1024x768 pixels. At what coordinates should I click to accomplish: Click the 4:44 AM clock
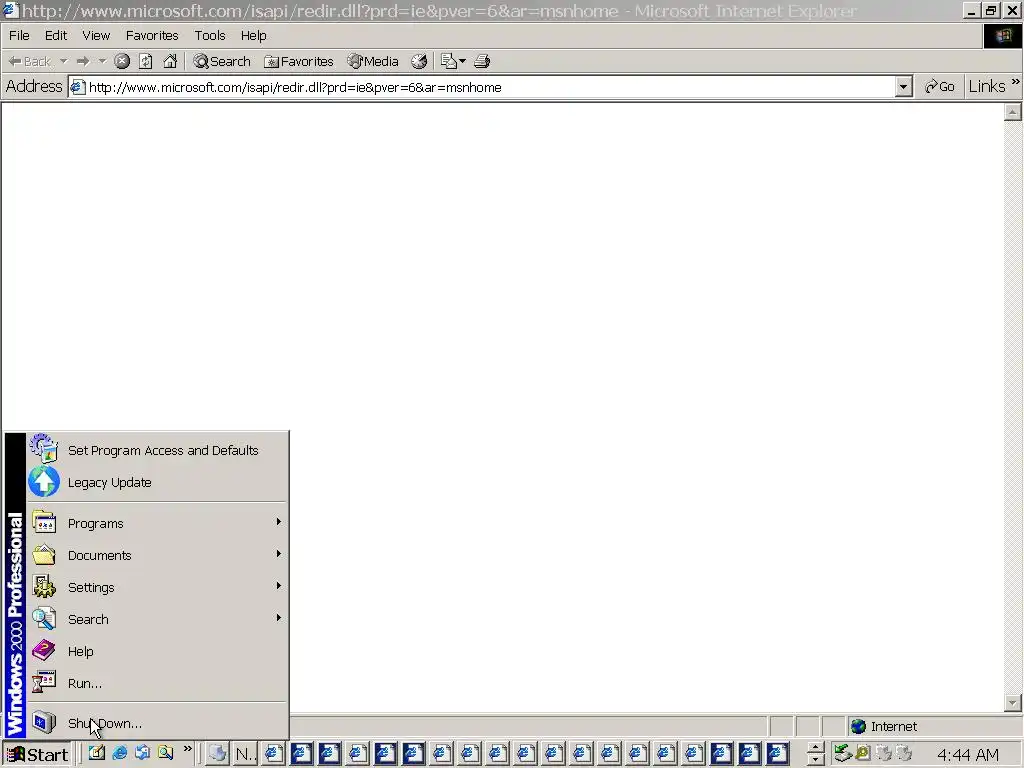click(x=968, y=755)
